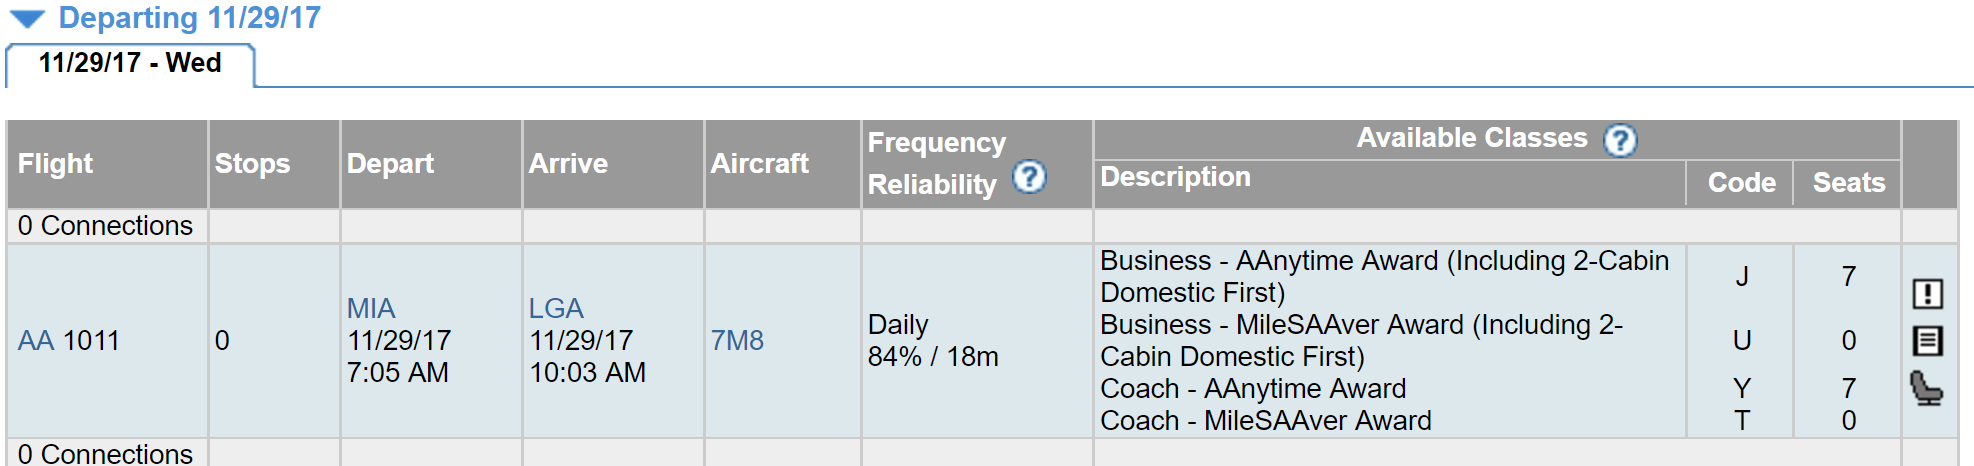
Task: Collapse the Departing 11/29/17 triangle
Action: pyautogui.click(x=27, y=19)
